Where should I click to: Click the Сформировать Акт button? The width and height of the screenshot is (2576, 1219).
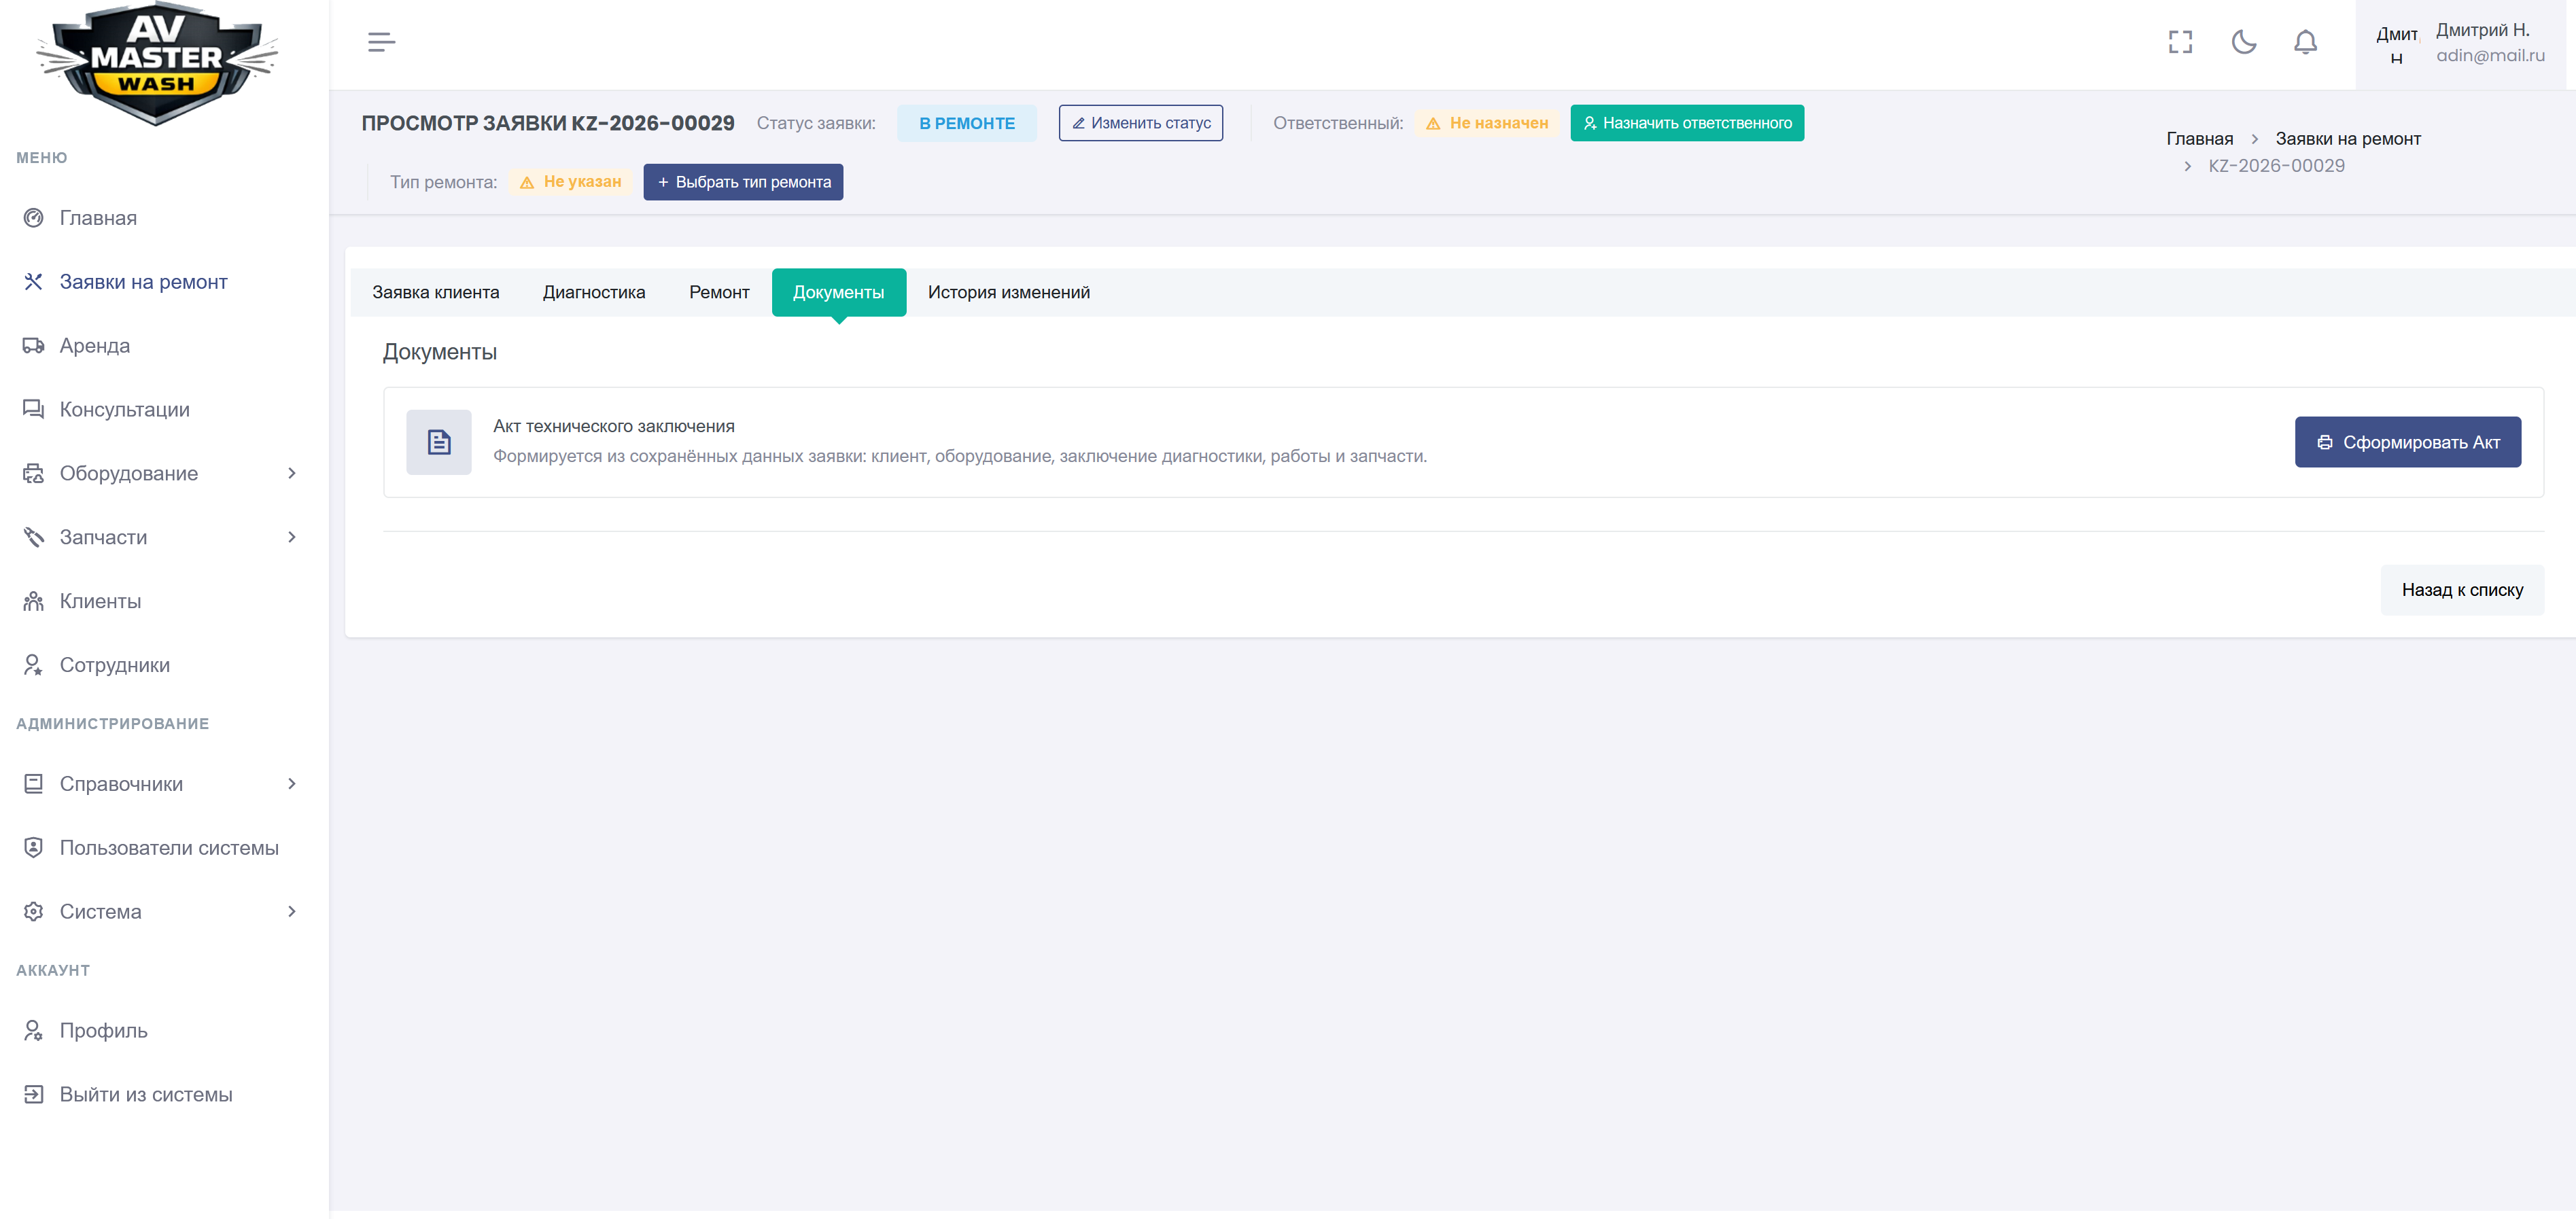(2408, 443)
